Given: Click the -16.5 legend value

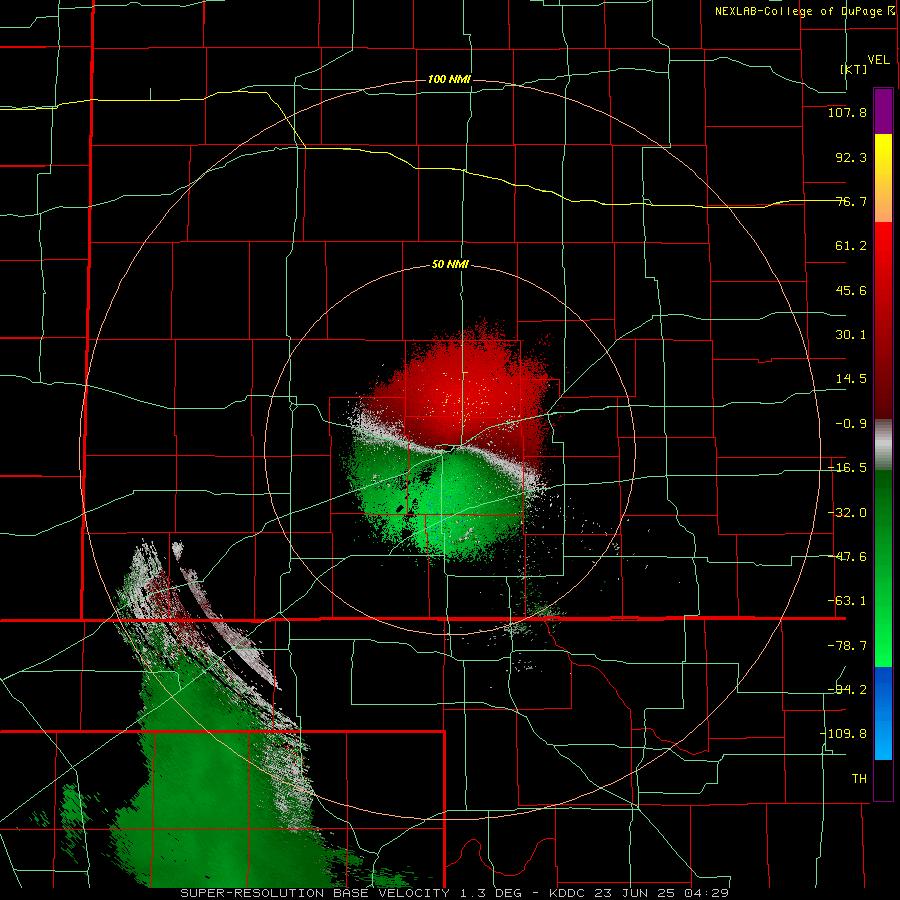Looking at the screenshot, I should coord(847,468).
